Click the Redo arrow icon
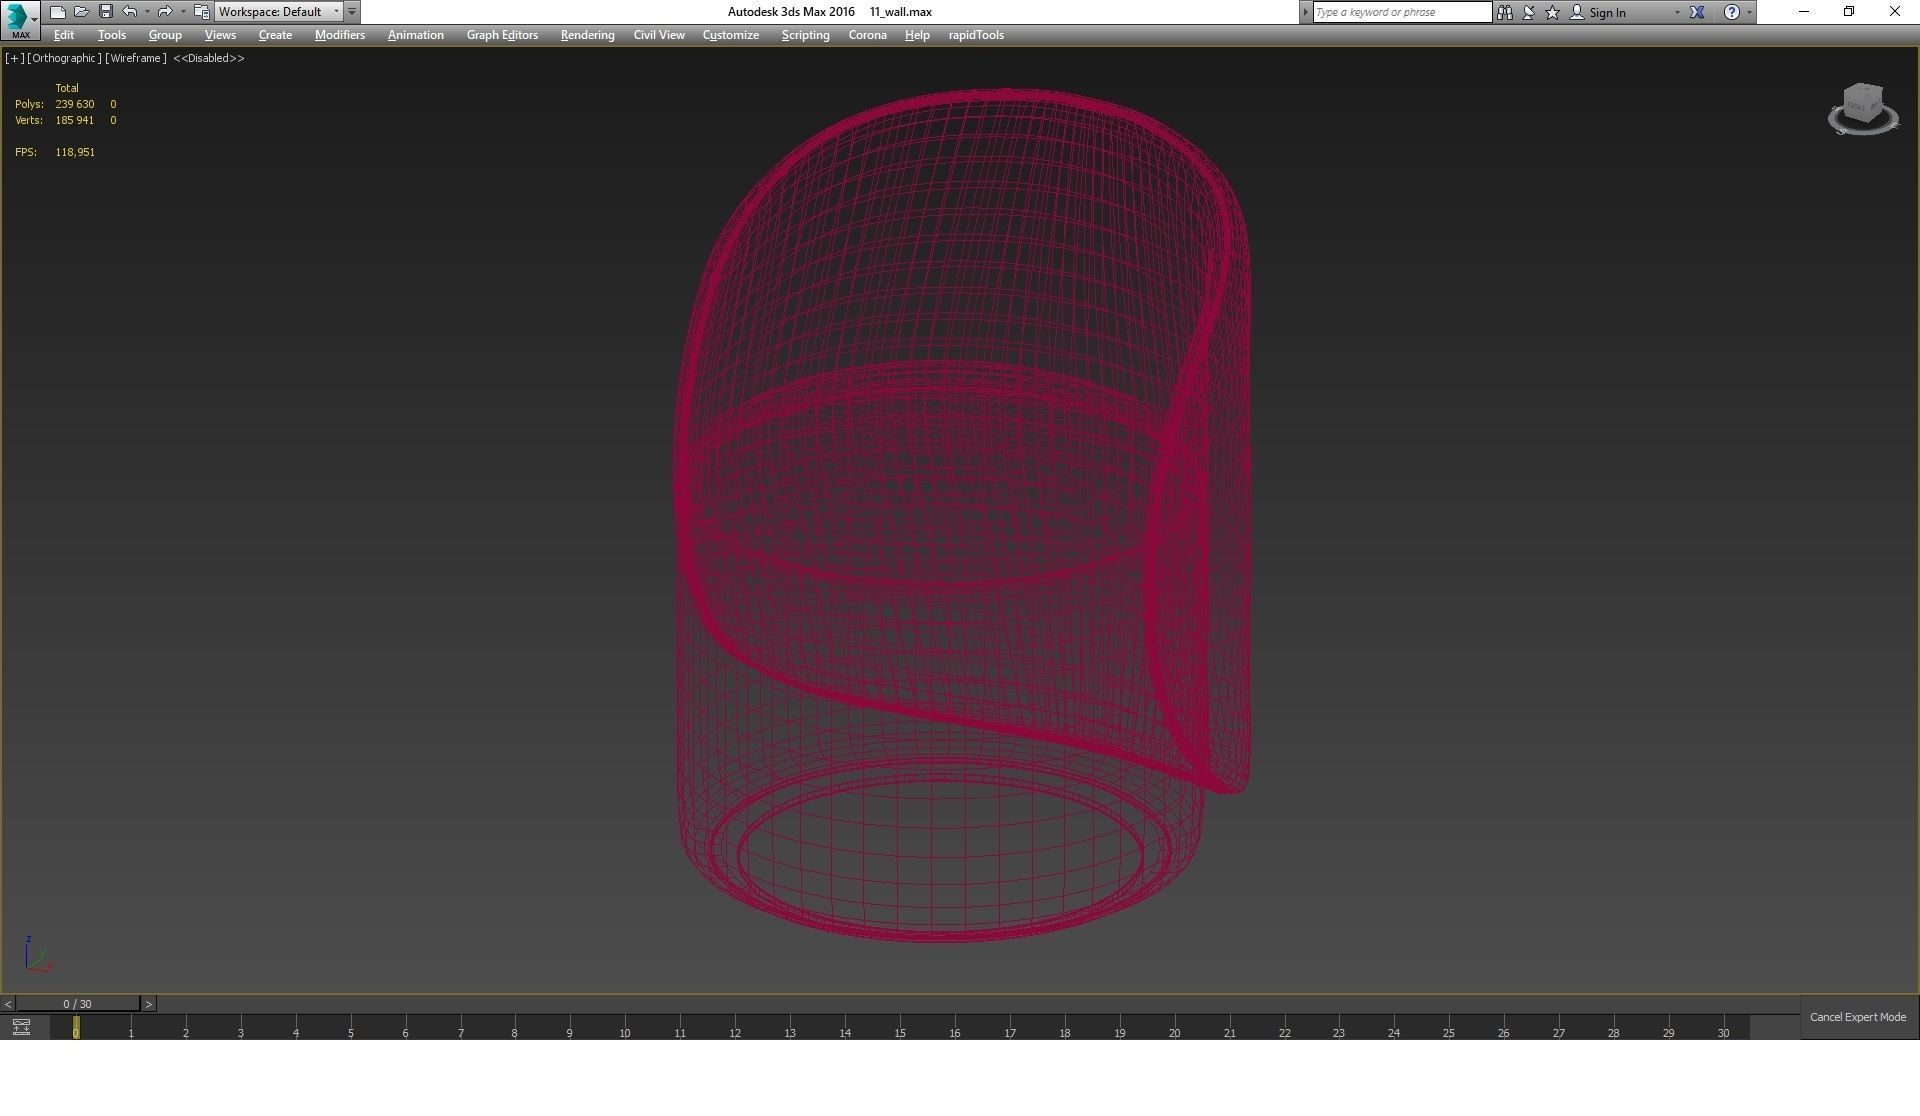1920x1116 pixels. 165,12
